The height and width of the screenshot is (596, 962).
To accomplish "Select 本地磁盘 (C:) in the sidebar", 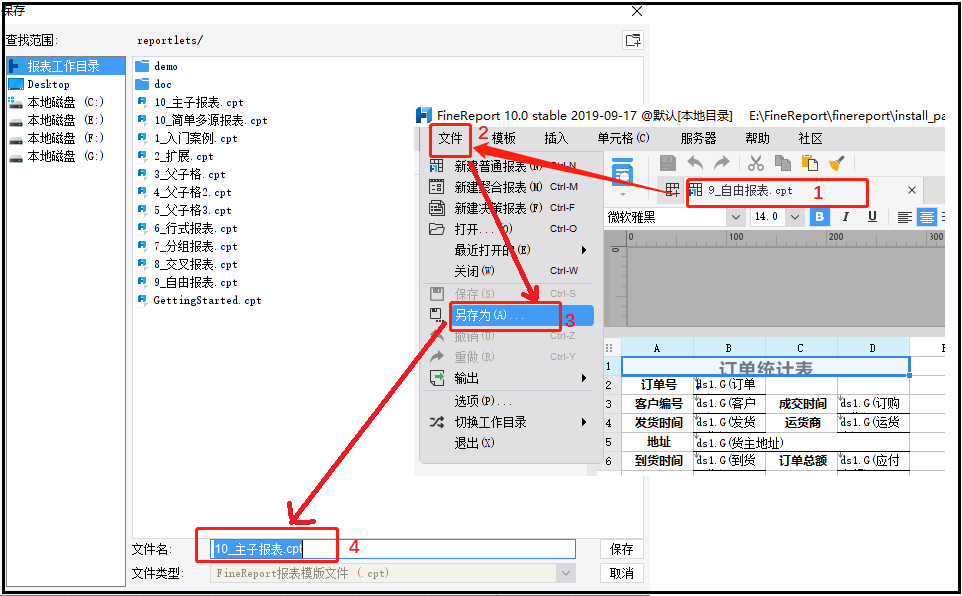I will point(66,102).
